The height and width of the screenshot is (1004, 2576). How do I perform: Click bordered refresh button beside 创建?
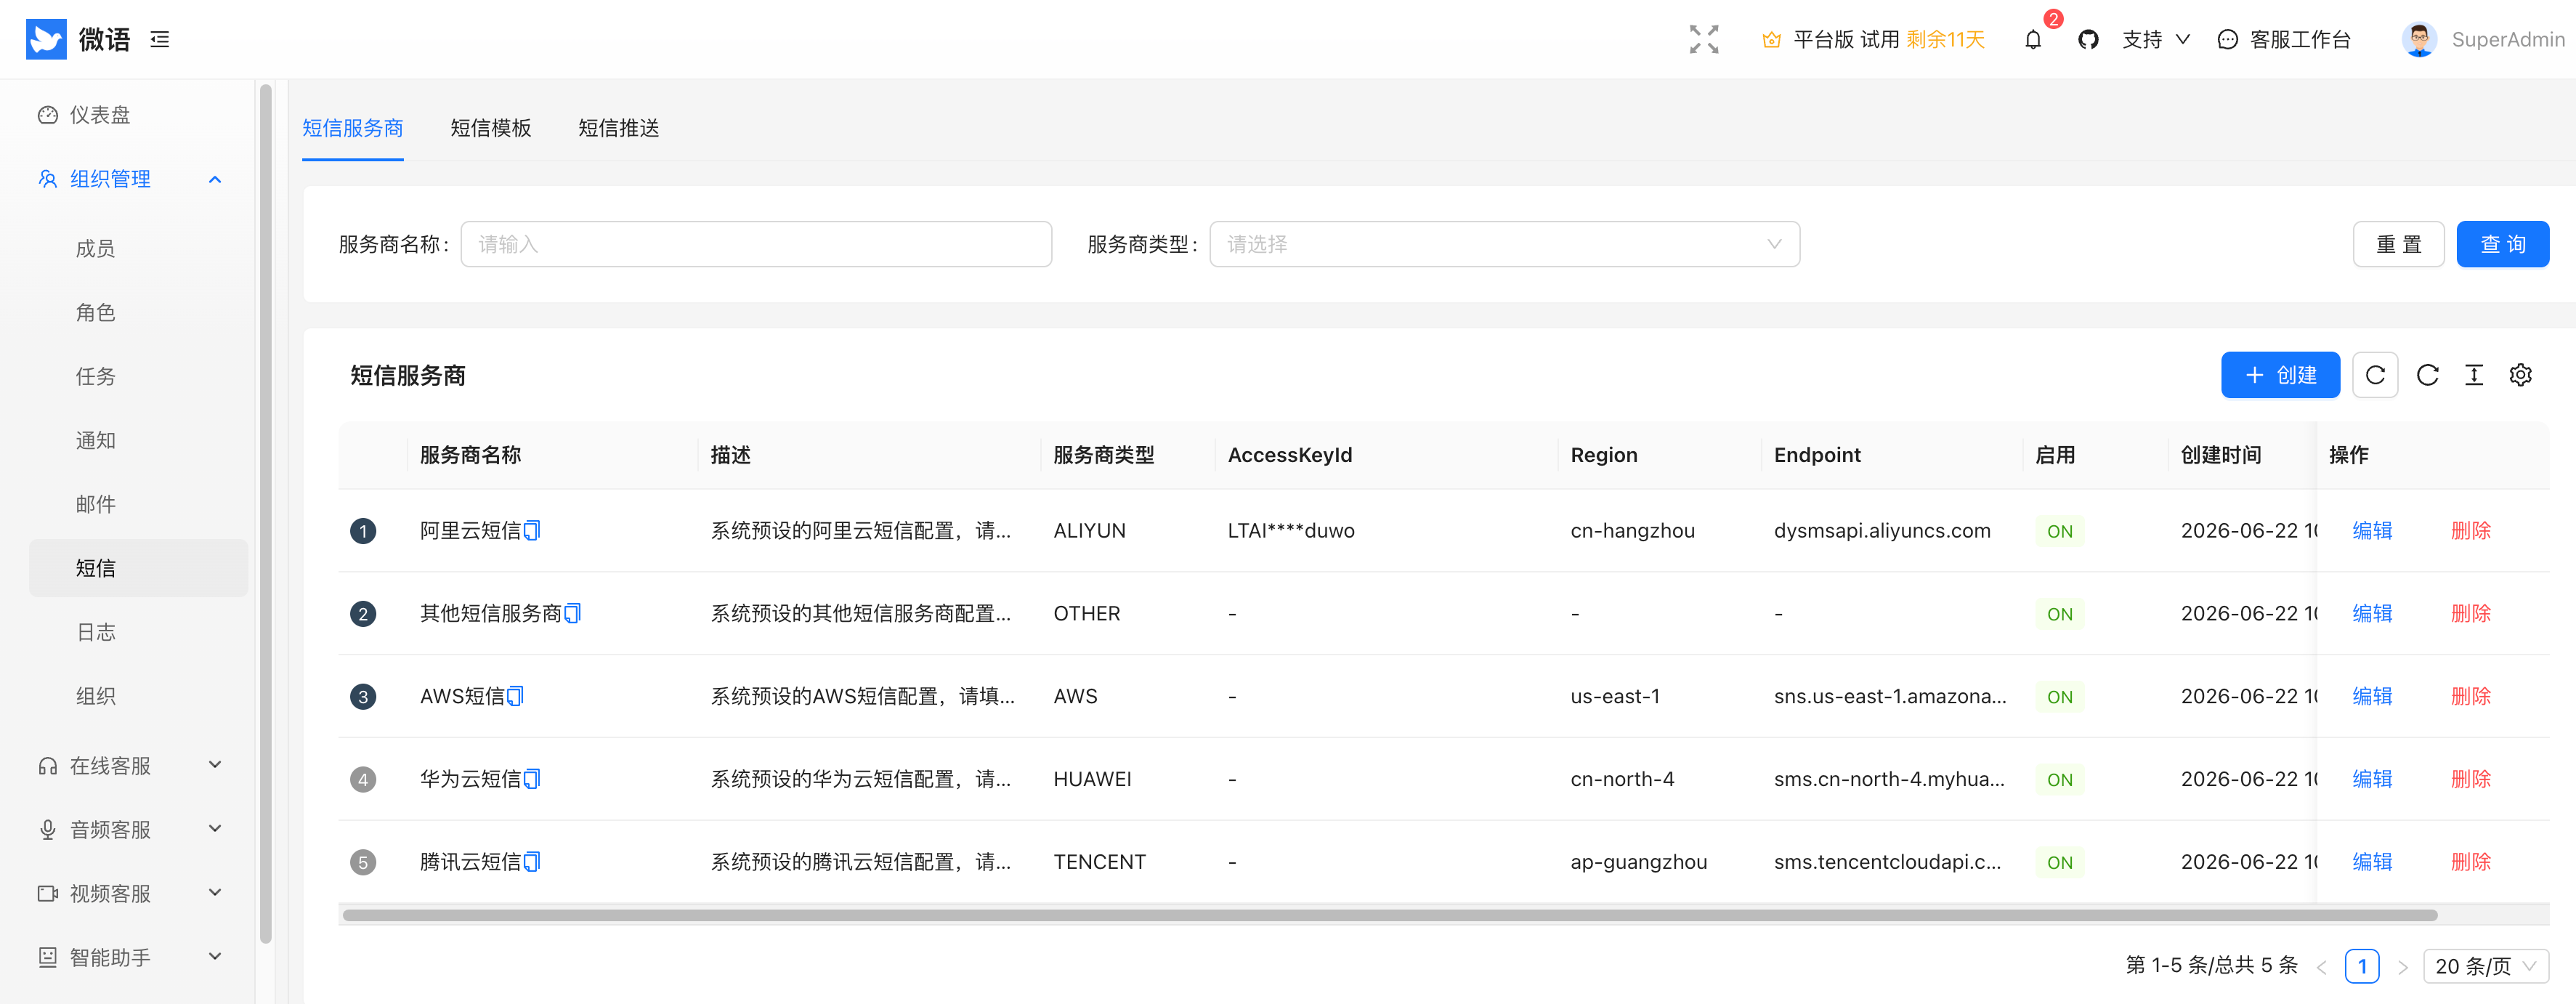coord(2375,375)
